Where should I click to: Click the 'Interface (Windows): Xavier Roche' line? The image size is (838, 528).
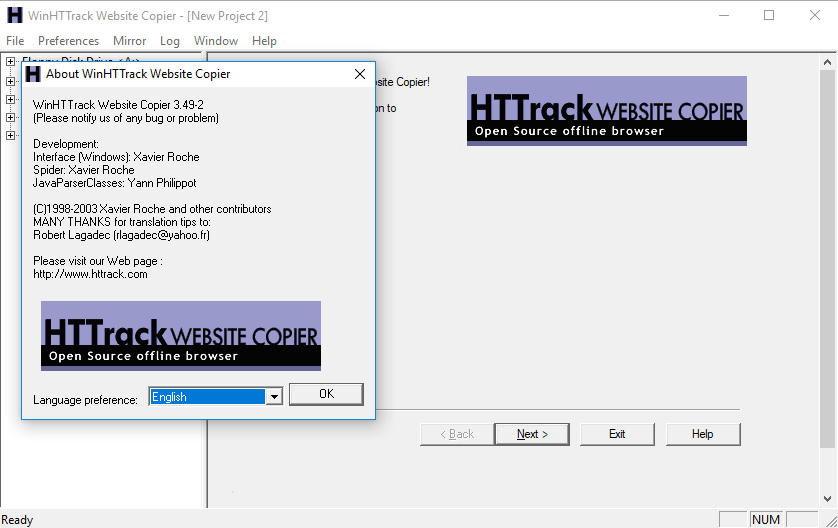click(116, 157)
